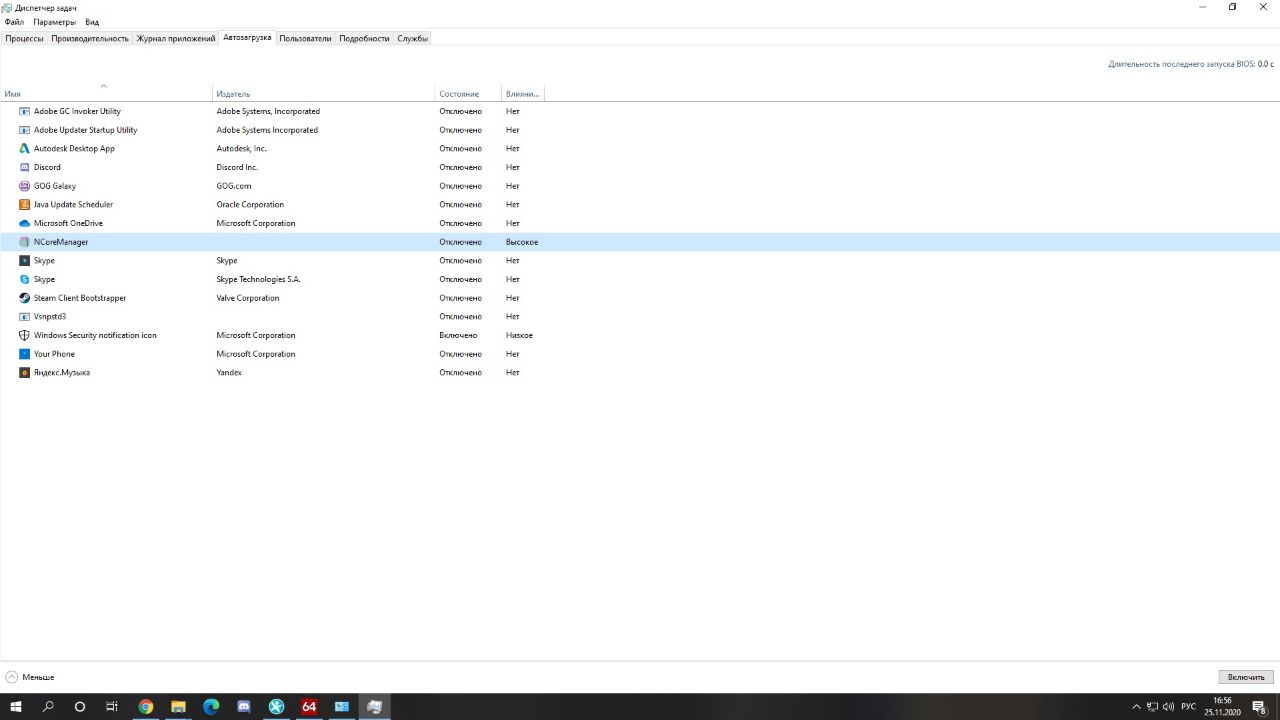Image resolution: width=1280 pixels, height=720 pixels.
Task: Open the Windows Start menu
Action: 16,706
